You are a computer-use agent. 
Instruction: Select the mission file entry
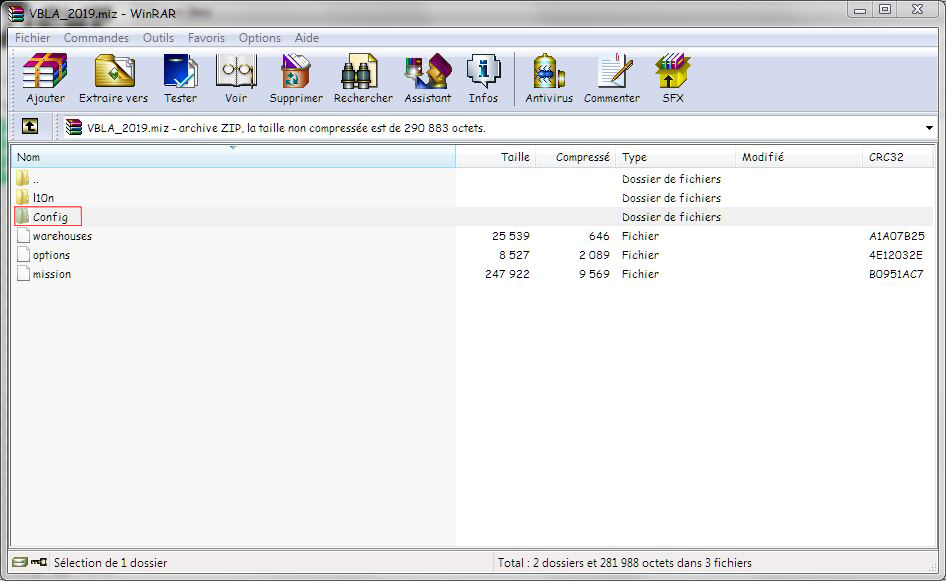click(51, 274)
